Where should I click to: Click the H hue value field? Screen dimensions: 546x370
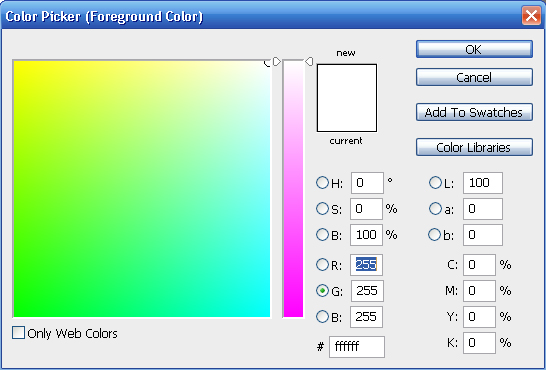point(367,183)
